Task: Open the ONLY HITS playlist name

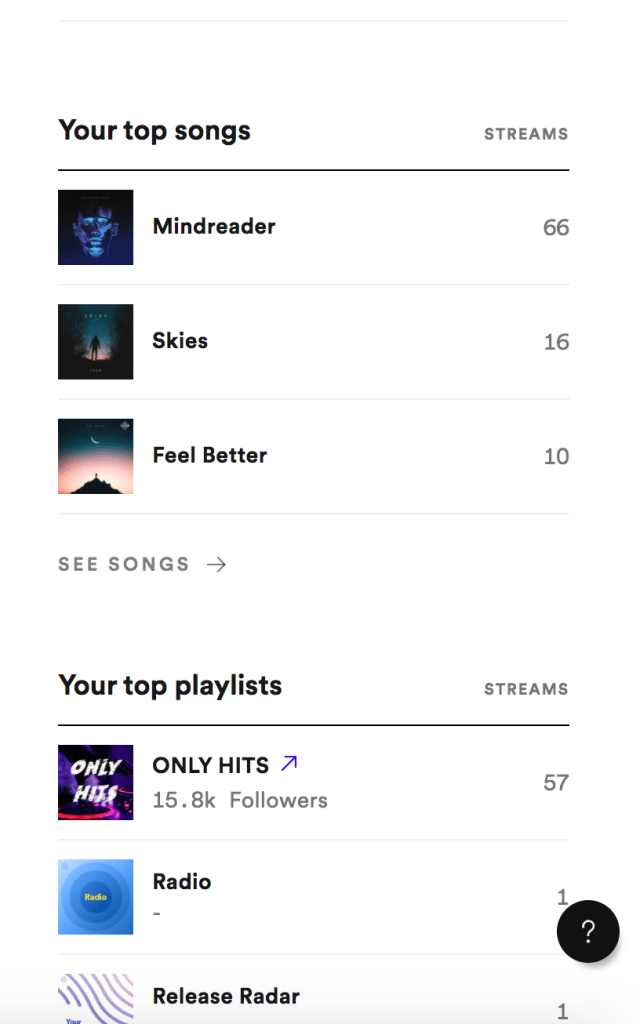Action: click(211, 765)
